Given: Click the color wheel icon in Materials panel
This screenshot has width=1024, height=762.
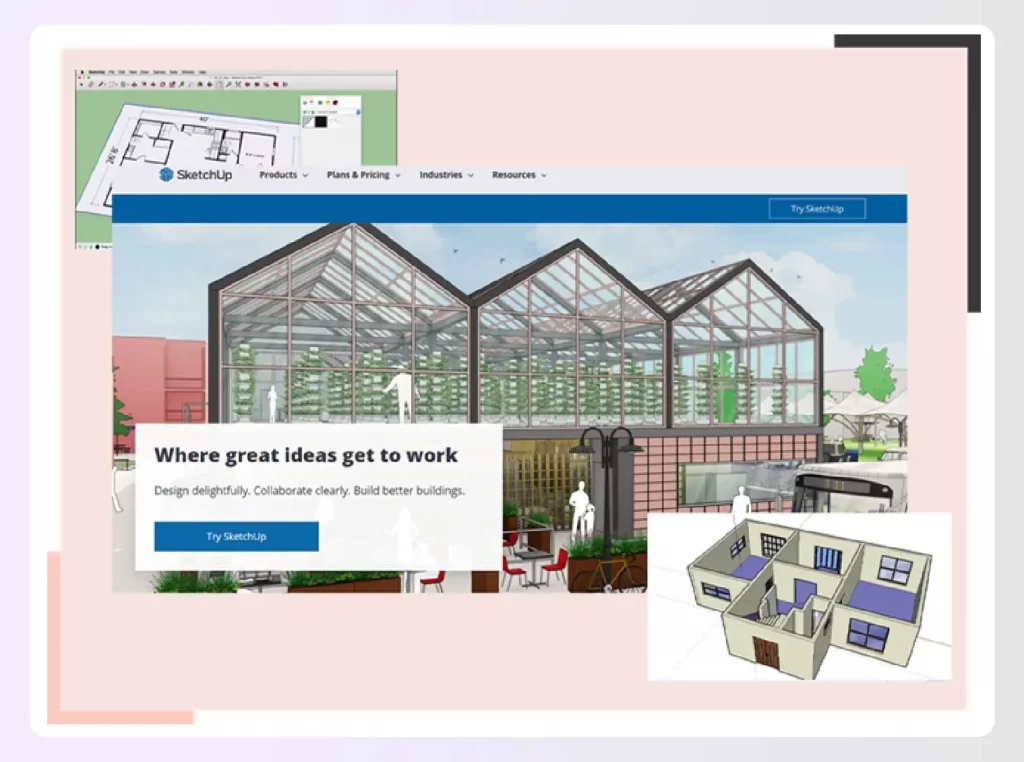Looking at the screenshot, I should (x=305, y=102).
